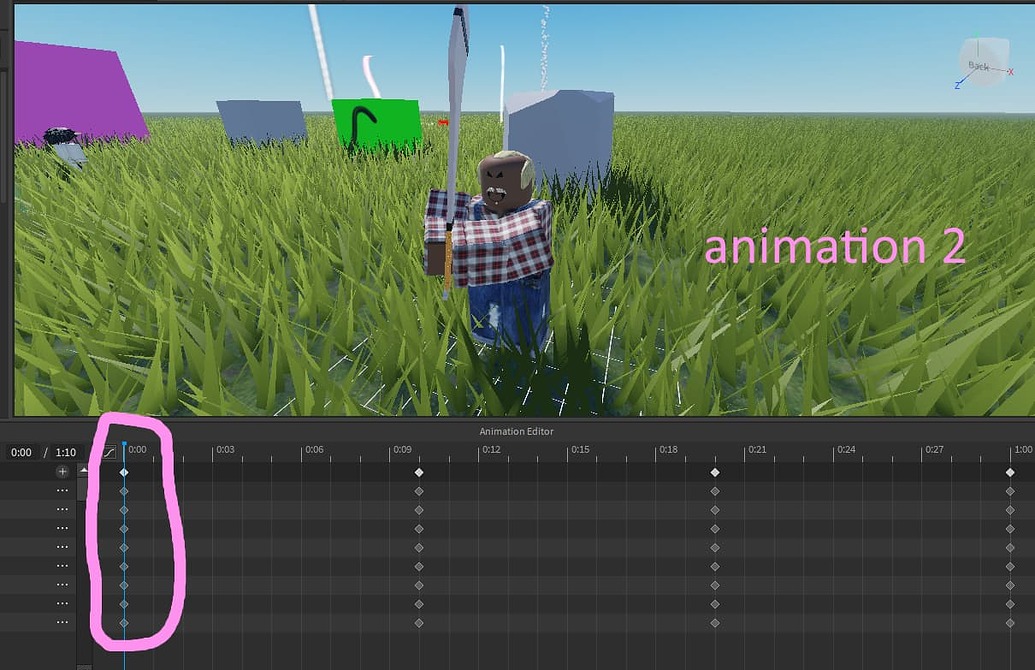The height and width of the screenshot is (670, 1035).
Task: Click the blue playhead handle at the timeline top
Action: pyautogui.click(x=124, y=443)
